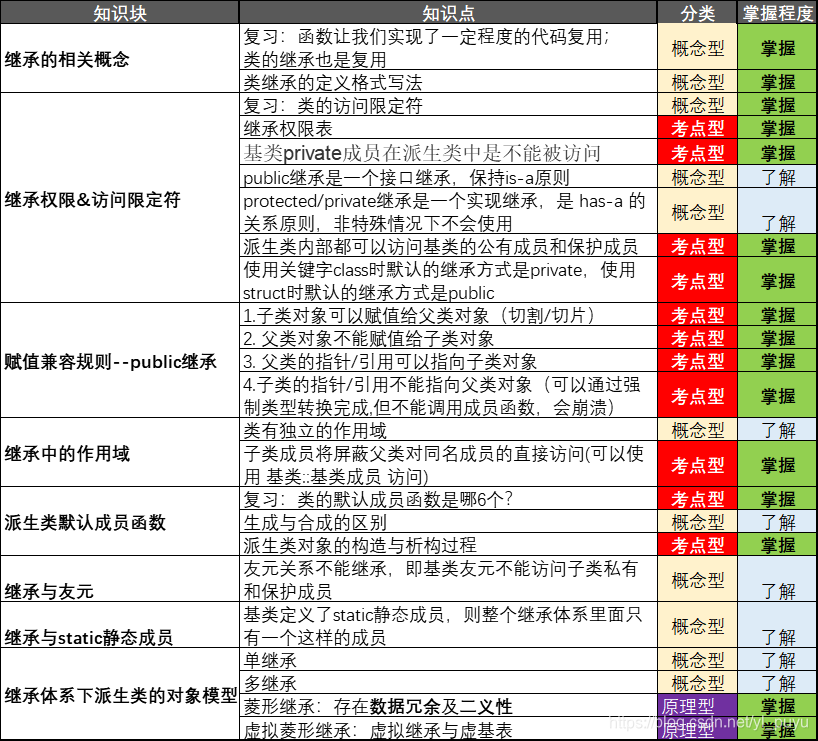Click the cell 复习：函数让我们实现了一定程度的代码复用
The image size is (818, 741).
pyautogui.click(x=448, y=47)
